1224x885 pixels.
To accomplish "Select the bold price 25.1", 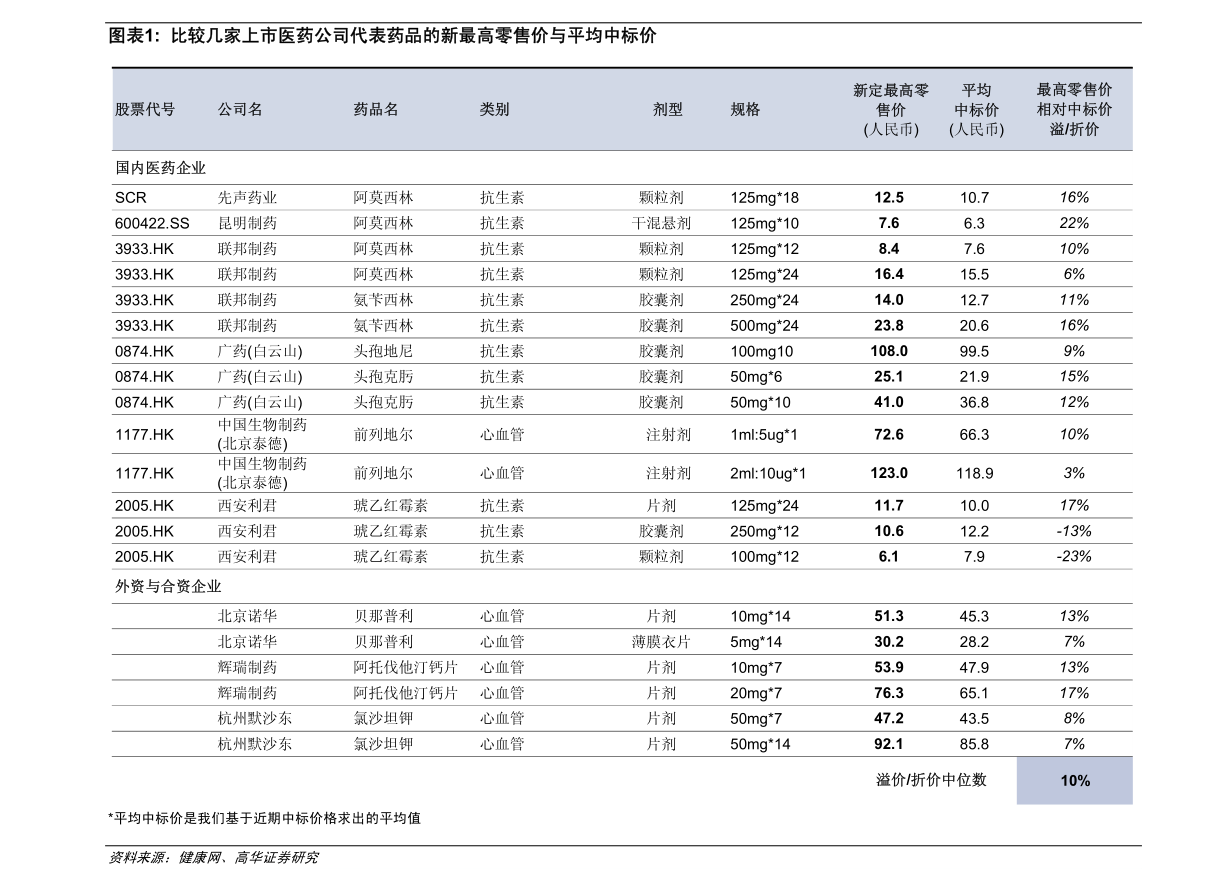I will click(889, 377).
